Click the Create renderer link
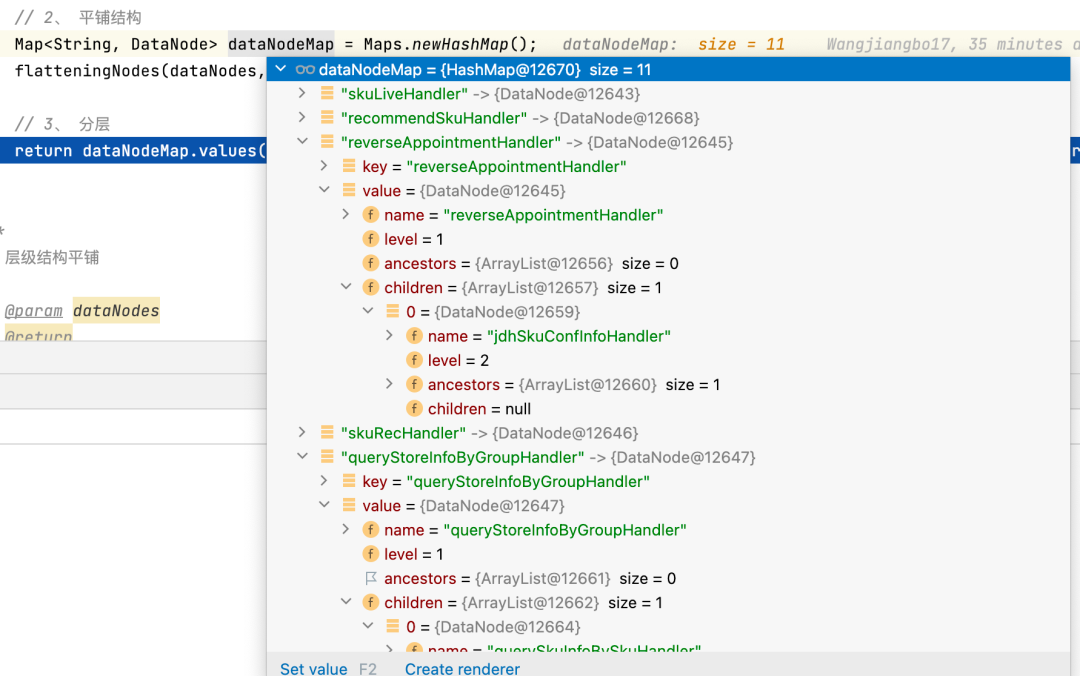 pyautogui.click(x=462, y=668)
